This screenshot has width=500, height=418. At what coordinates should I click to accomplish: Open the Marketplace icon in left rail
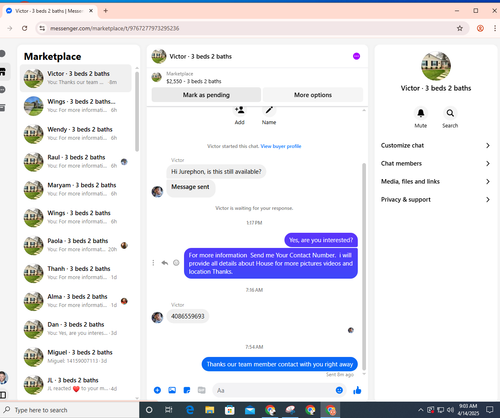[x=3, y=71]
